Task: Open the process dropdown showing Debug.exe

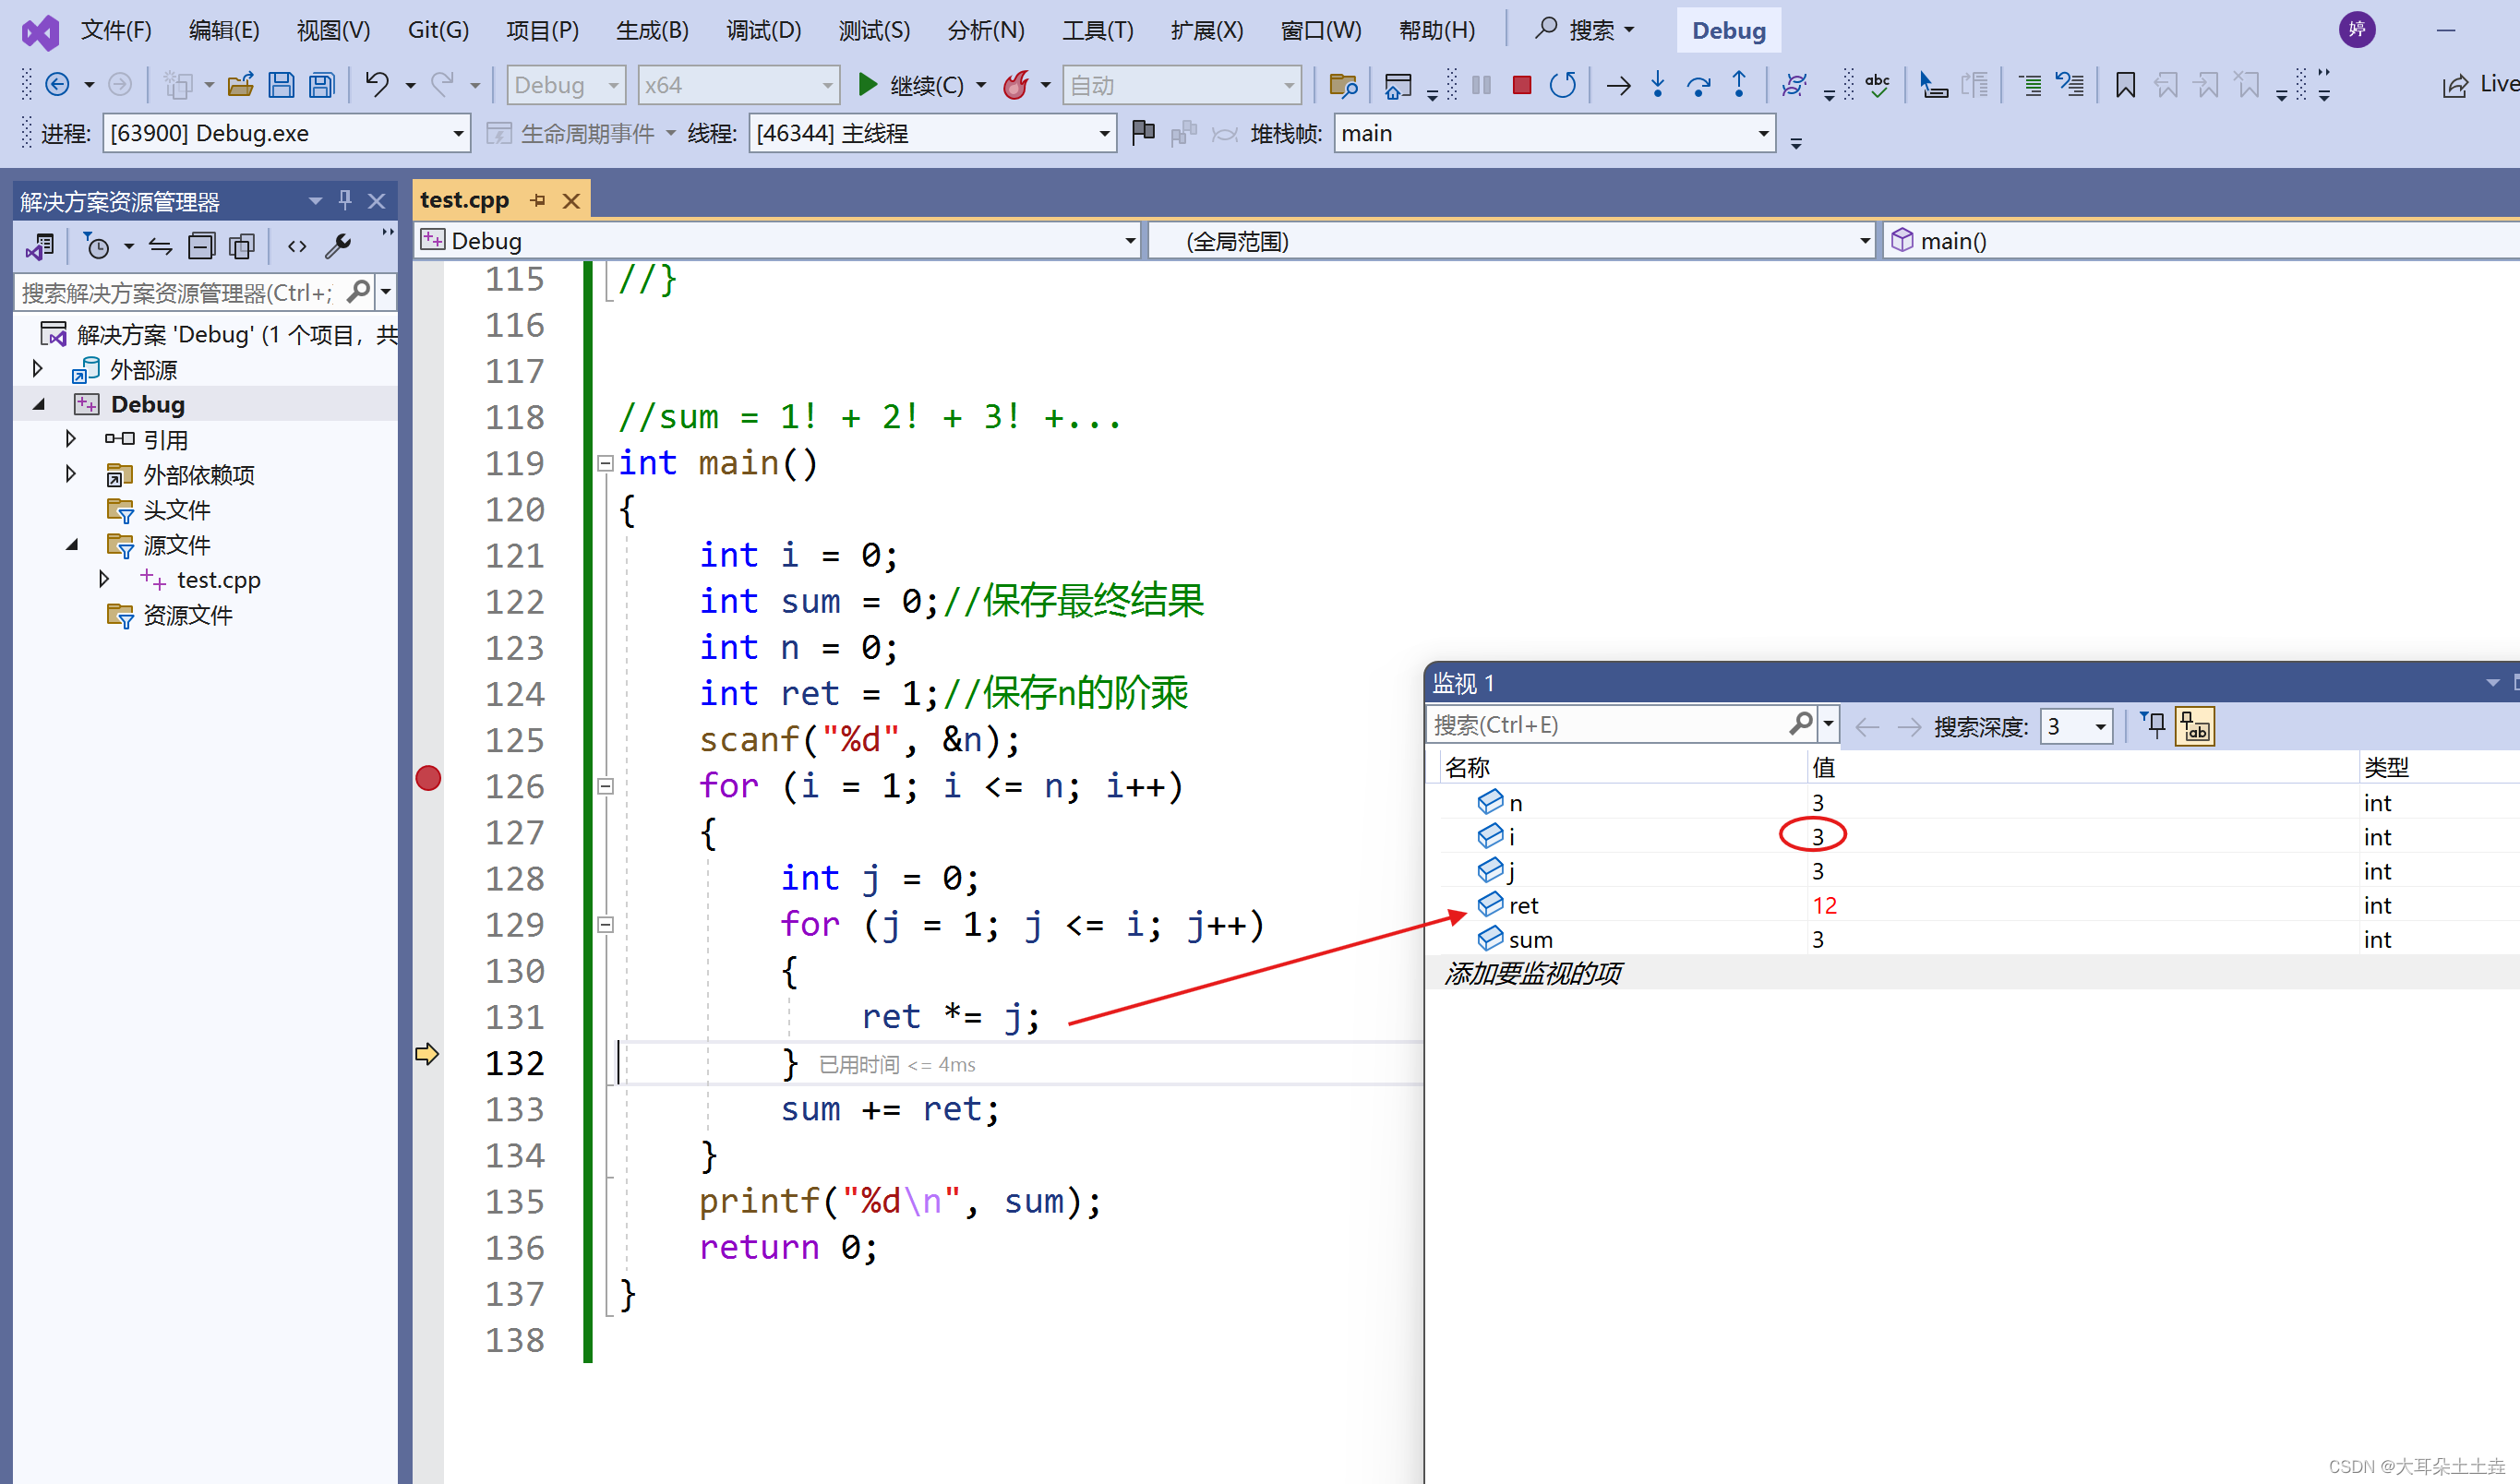Action: [x=286, y=133]
